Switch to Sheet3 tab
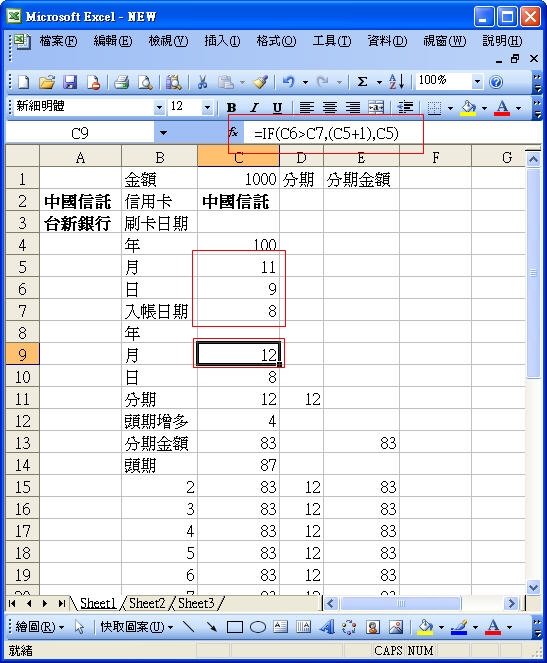The width and height of the screenshot is (547, 663). pyautogui.click(x=196, y=603)
